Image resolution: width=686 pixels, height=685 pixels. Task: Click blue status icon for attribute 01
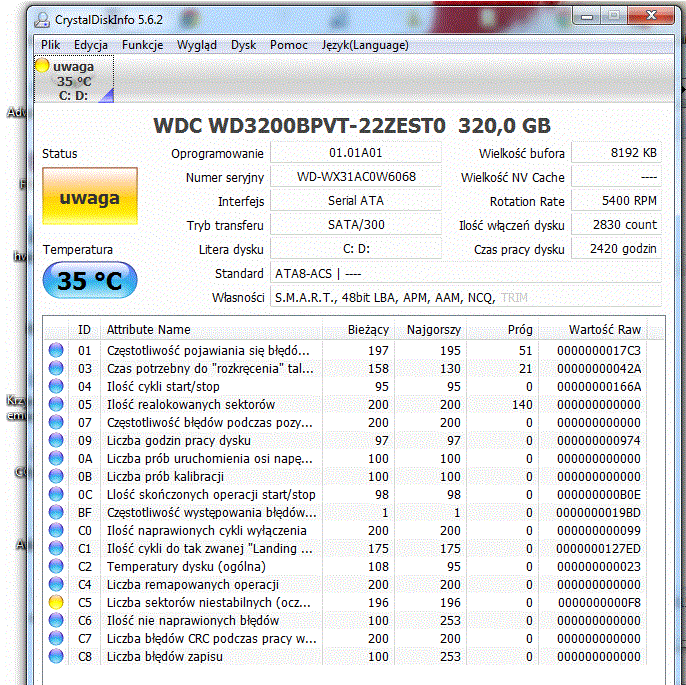[56, 350]
